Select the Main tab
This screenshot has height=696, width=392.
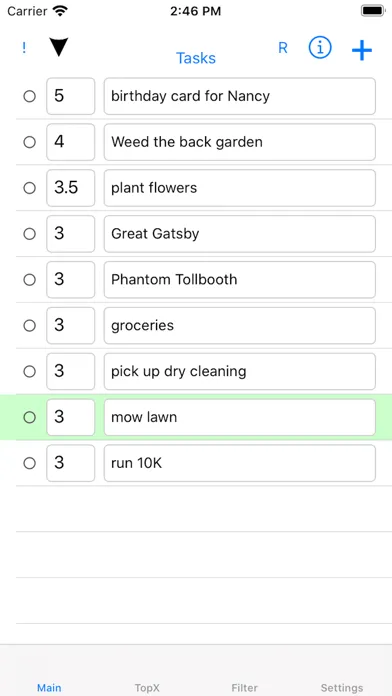[x=49, y=688]
